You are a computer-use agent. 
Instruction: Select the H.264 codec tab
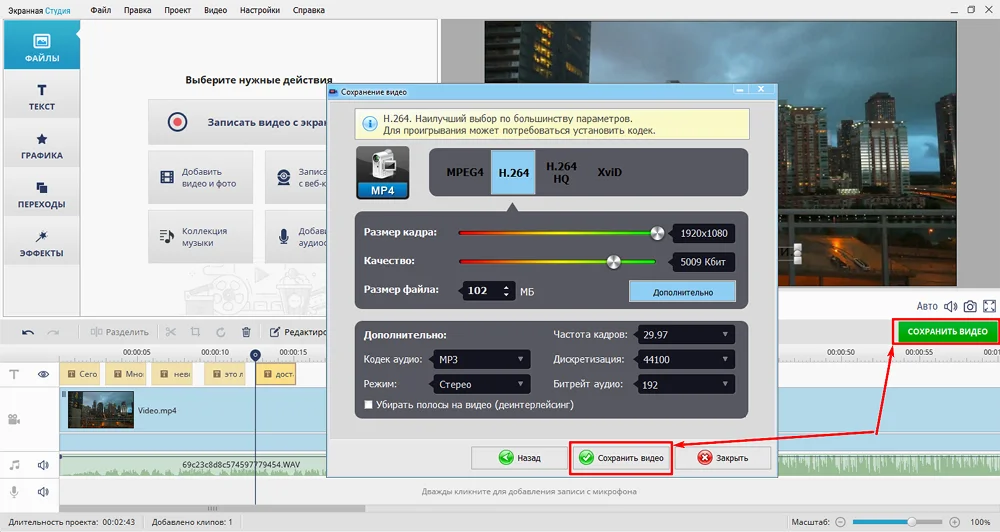click(x=513, y=172)
